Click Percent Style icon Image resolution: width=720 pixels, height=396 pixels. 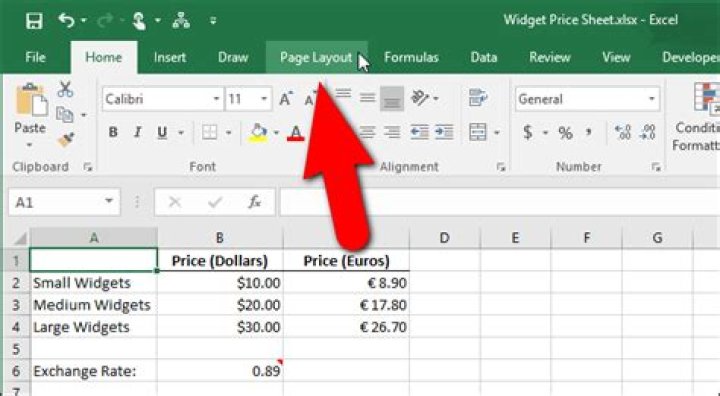(x=565, y=133)
